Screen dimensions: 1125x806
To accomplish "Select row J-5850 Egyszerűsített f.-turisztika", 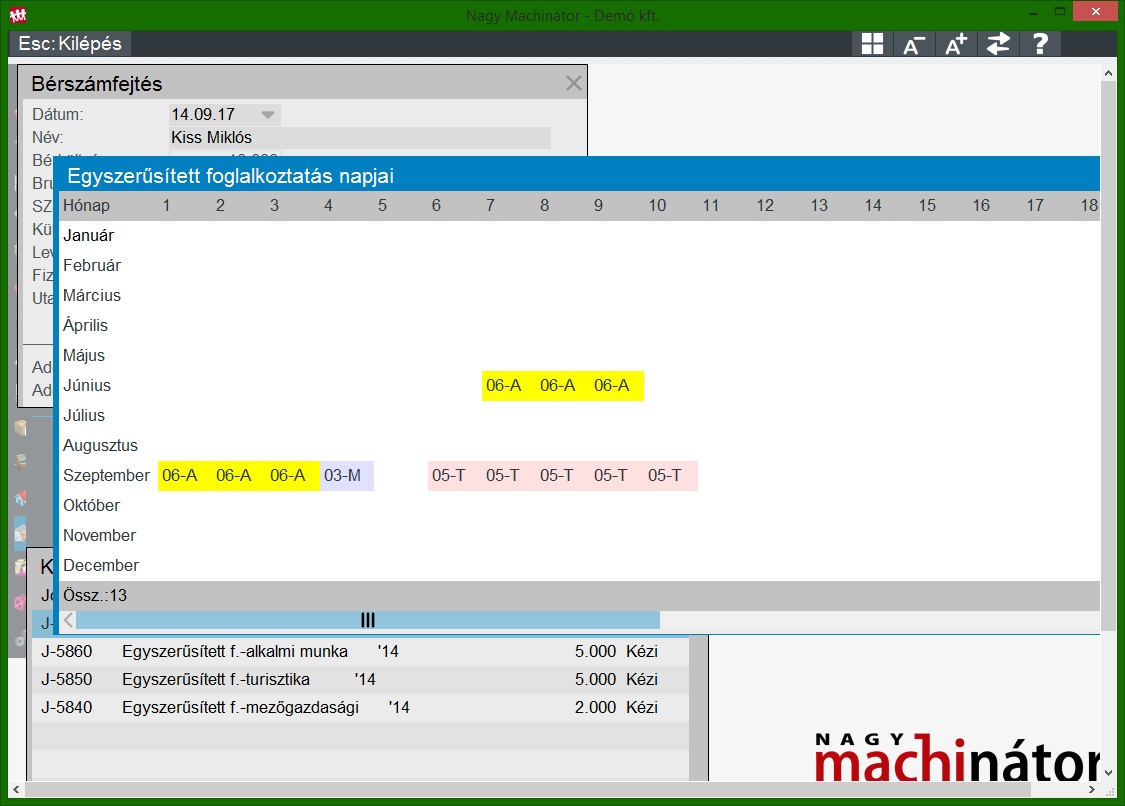I will click(360, 680).
